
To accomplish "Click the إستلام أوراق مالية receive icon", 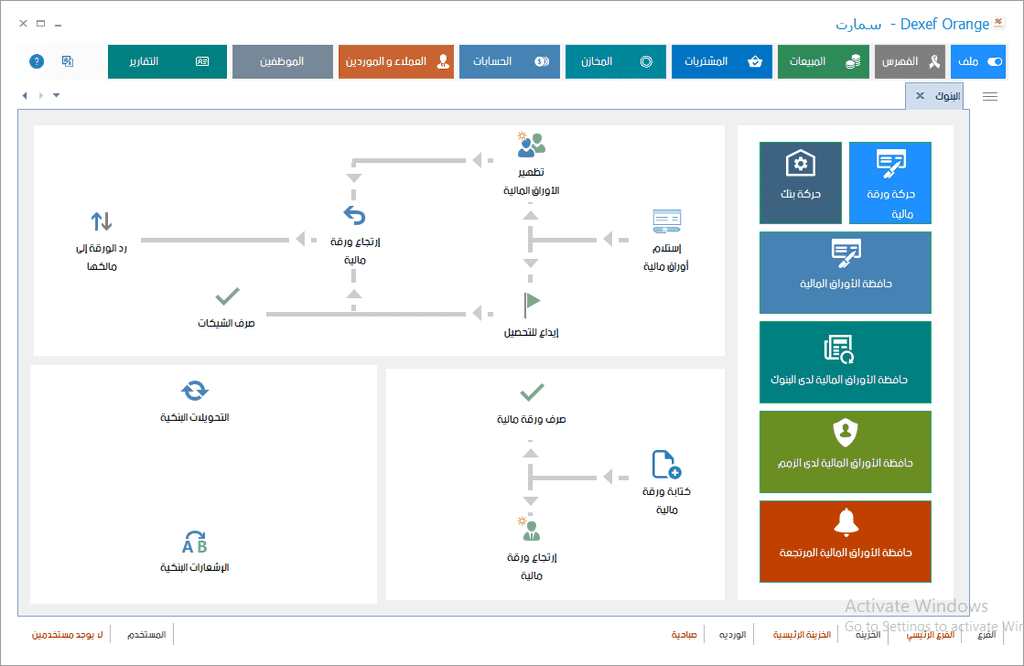I will [667, 221].
